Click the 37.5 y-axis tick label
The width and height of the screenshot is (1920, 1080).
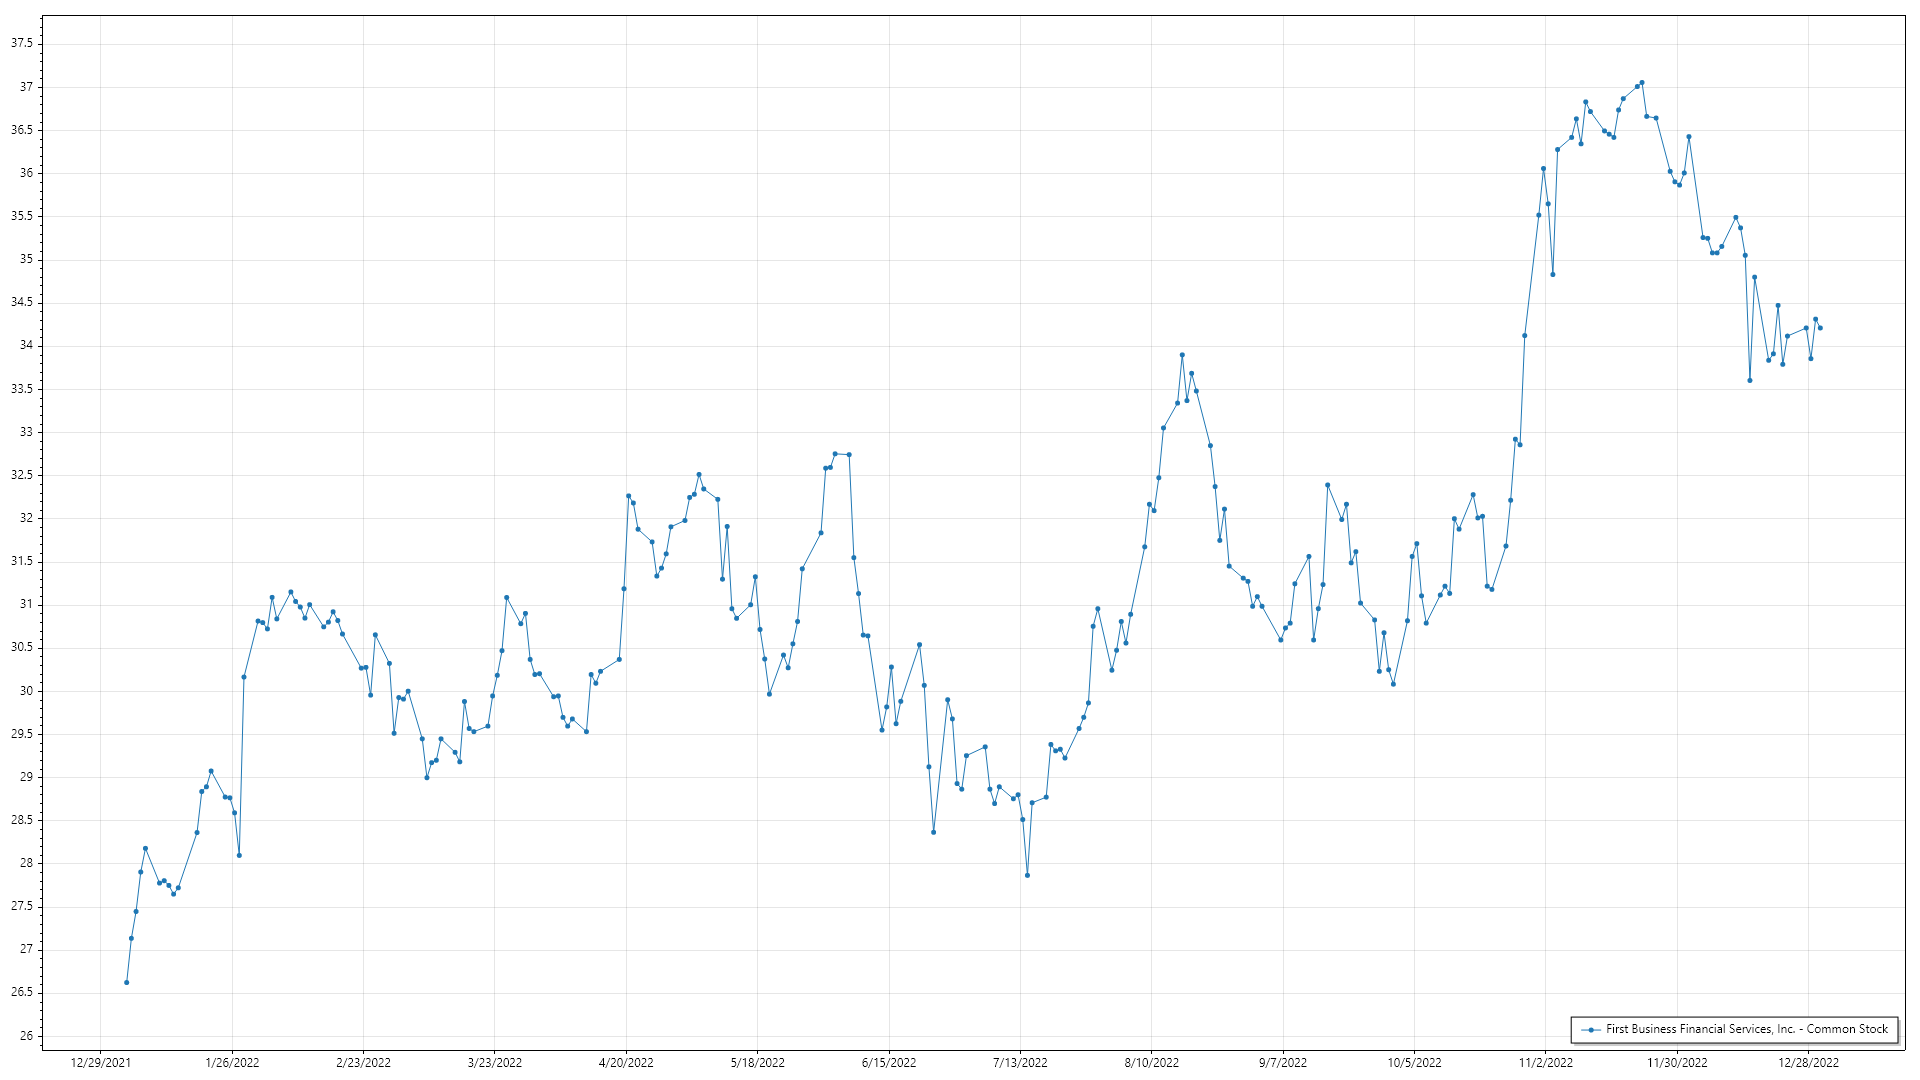click(x=22, y=44)
